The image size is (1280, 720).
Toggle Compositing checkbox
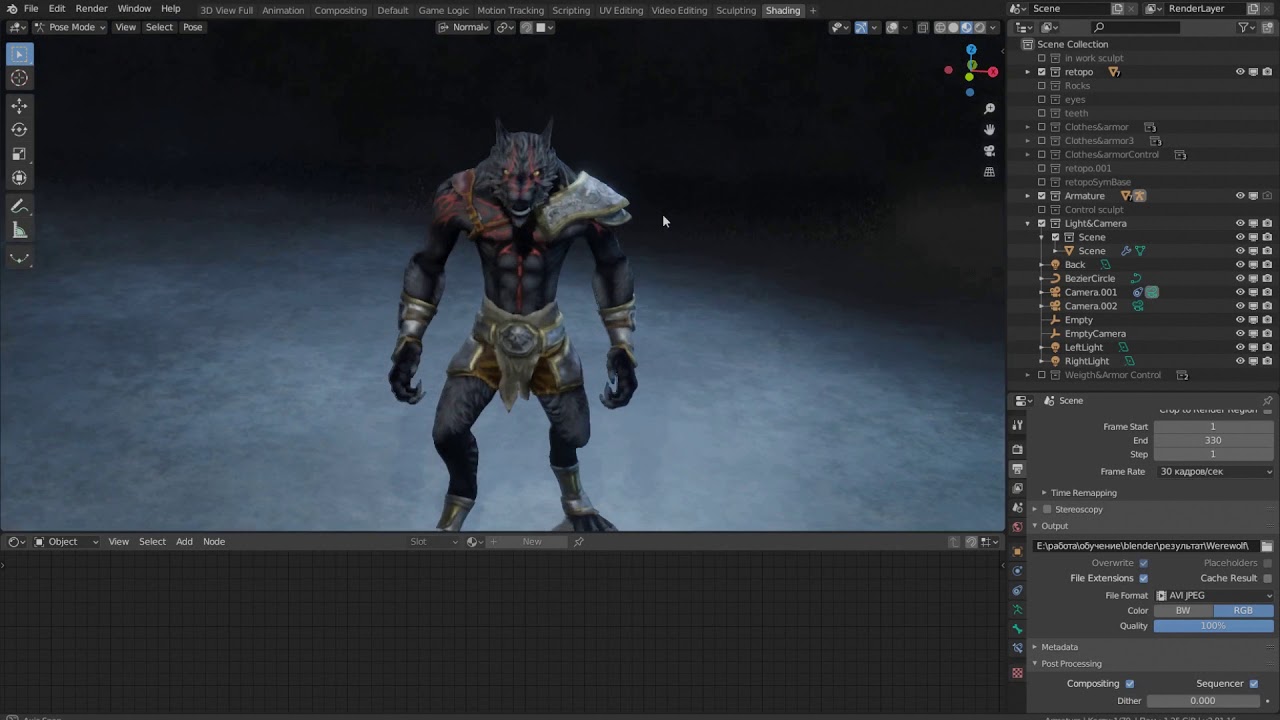click(x=1129, y=684)
